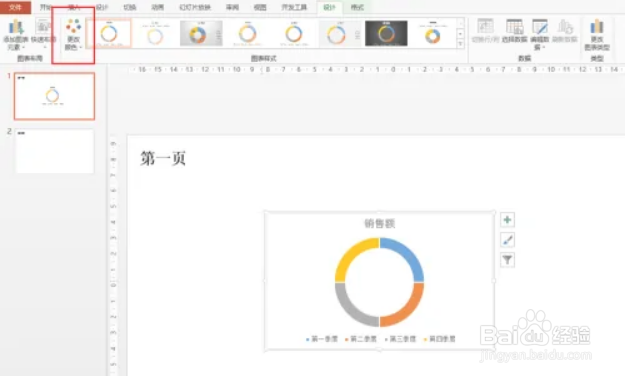Switch to the 开始 (Home) tab
625x376 pixels.
click(x=45, y=7)
